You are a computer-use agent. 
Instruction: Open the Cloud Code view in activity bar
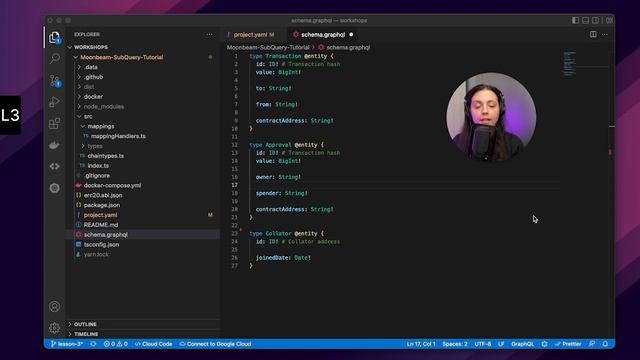tap(54, 166)
